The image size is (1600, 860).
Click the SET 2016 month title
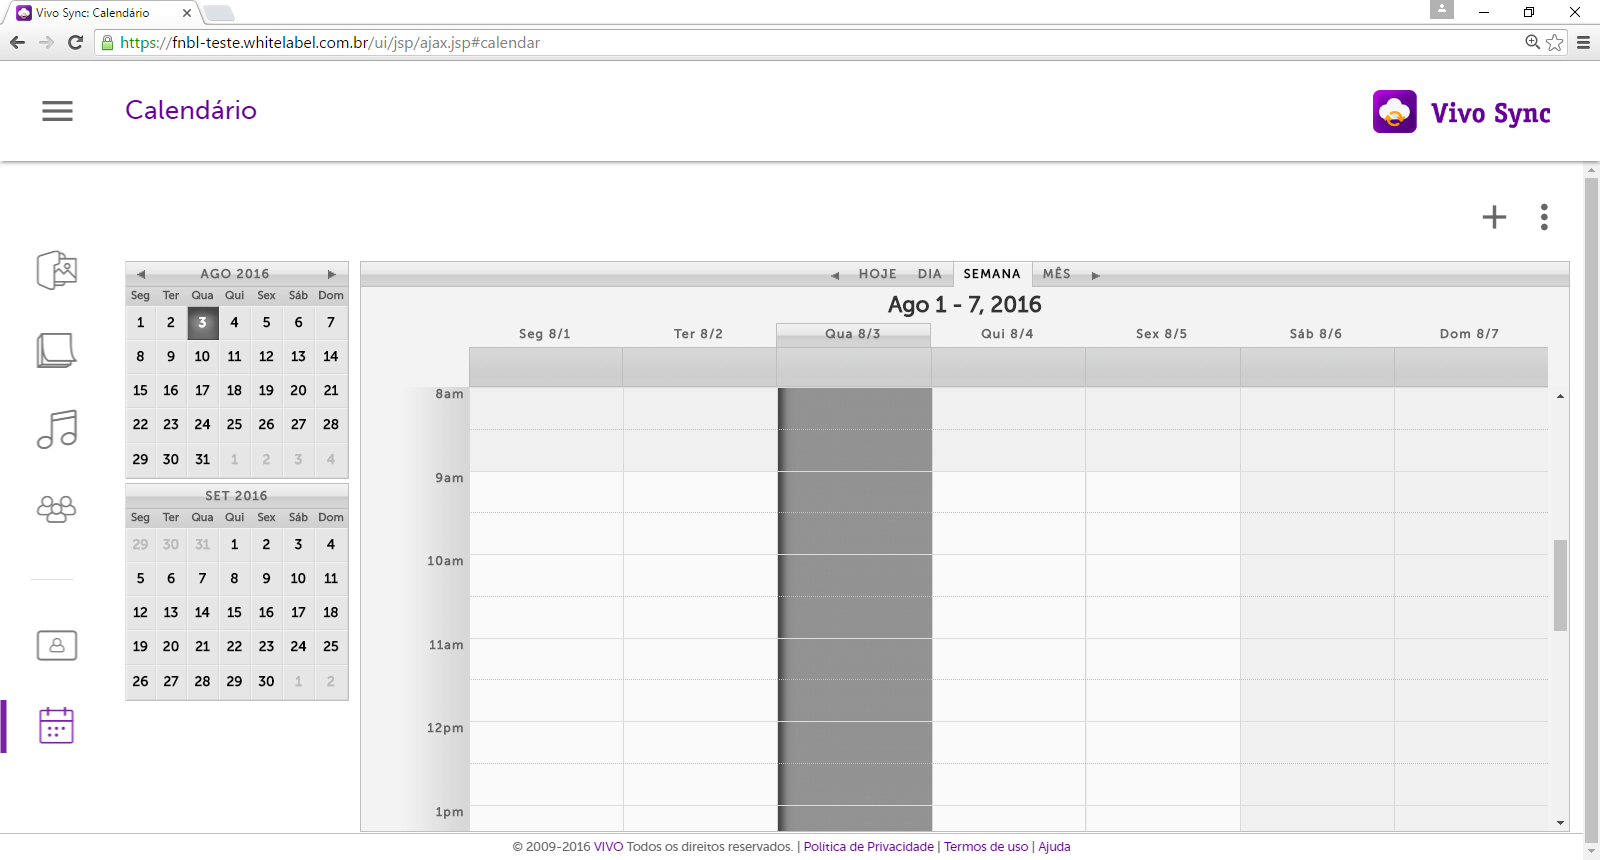tap(237, 496)
